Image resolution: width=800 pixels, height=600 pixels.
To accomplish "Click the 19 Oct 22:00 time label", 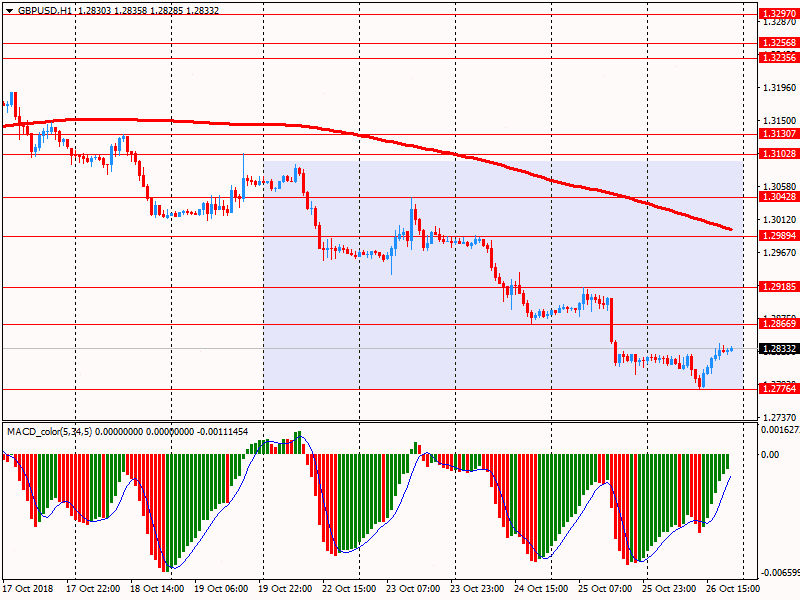I will 285,589.
